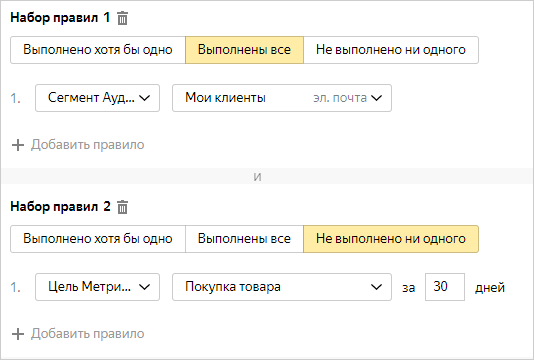
Task: Click 'Добавить правило' in rule set 1
Action: tap(88, 145)
